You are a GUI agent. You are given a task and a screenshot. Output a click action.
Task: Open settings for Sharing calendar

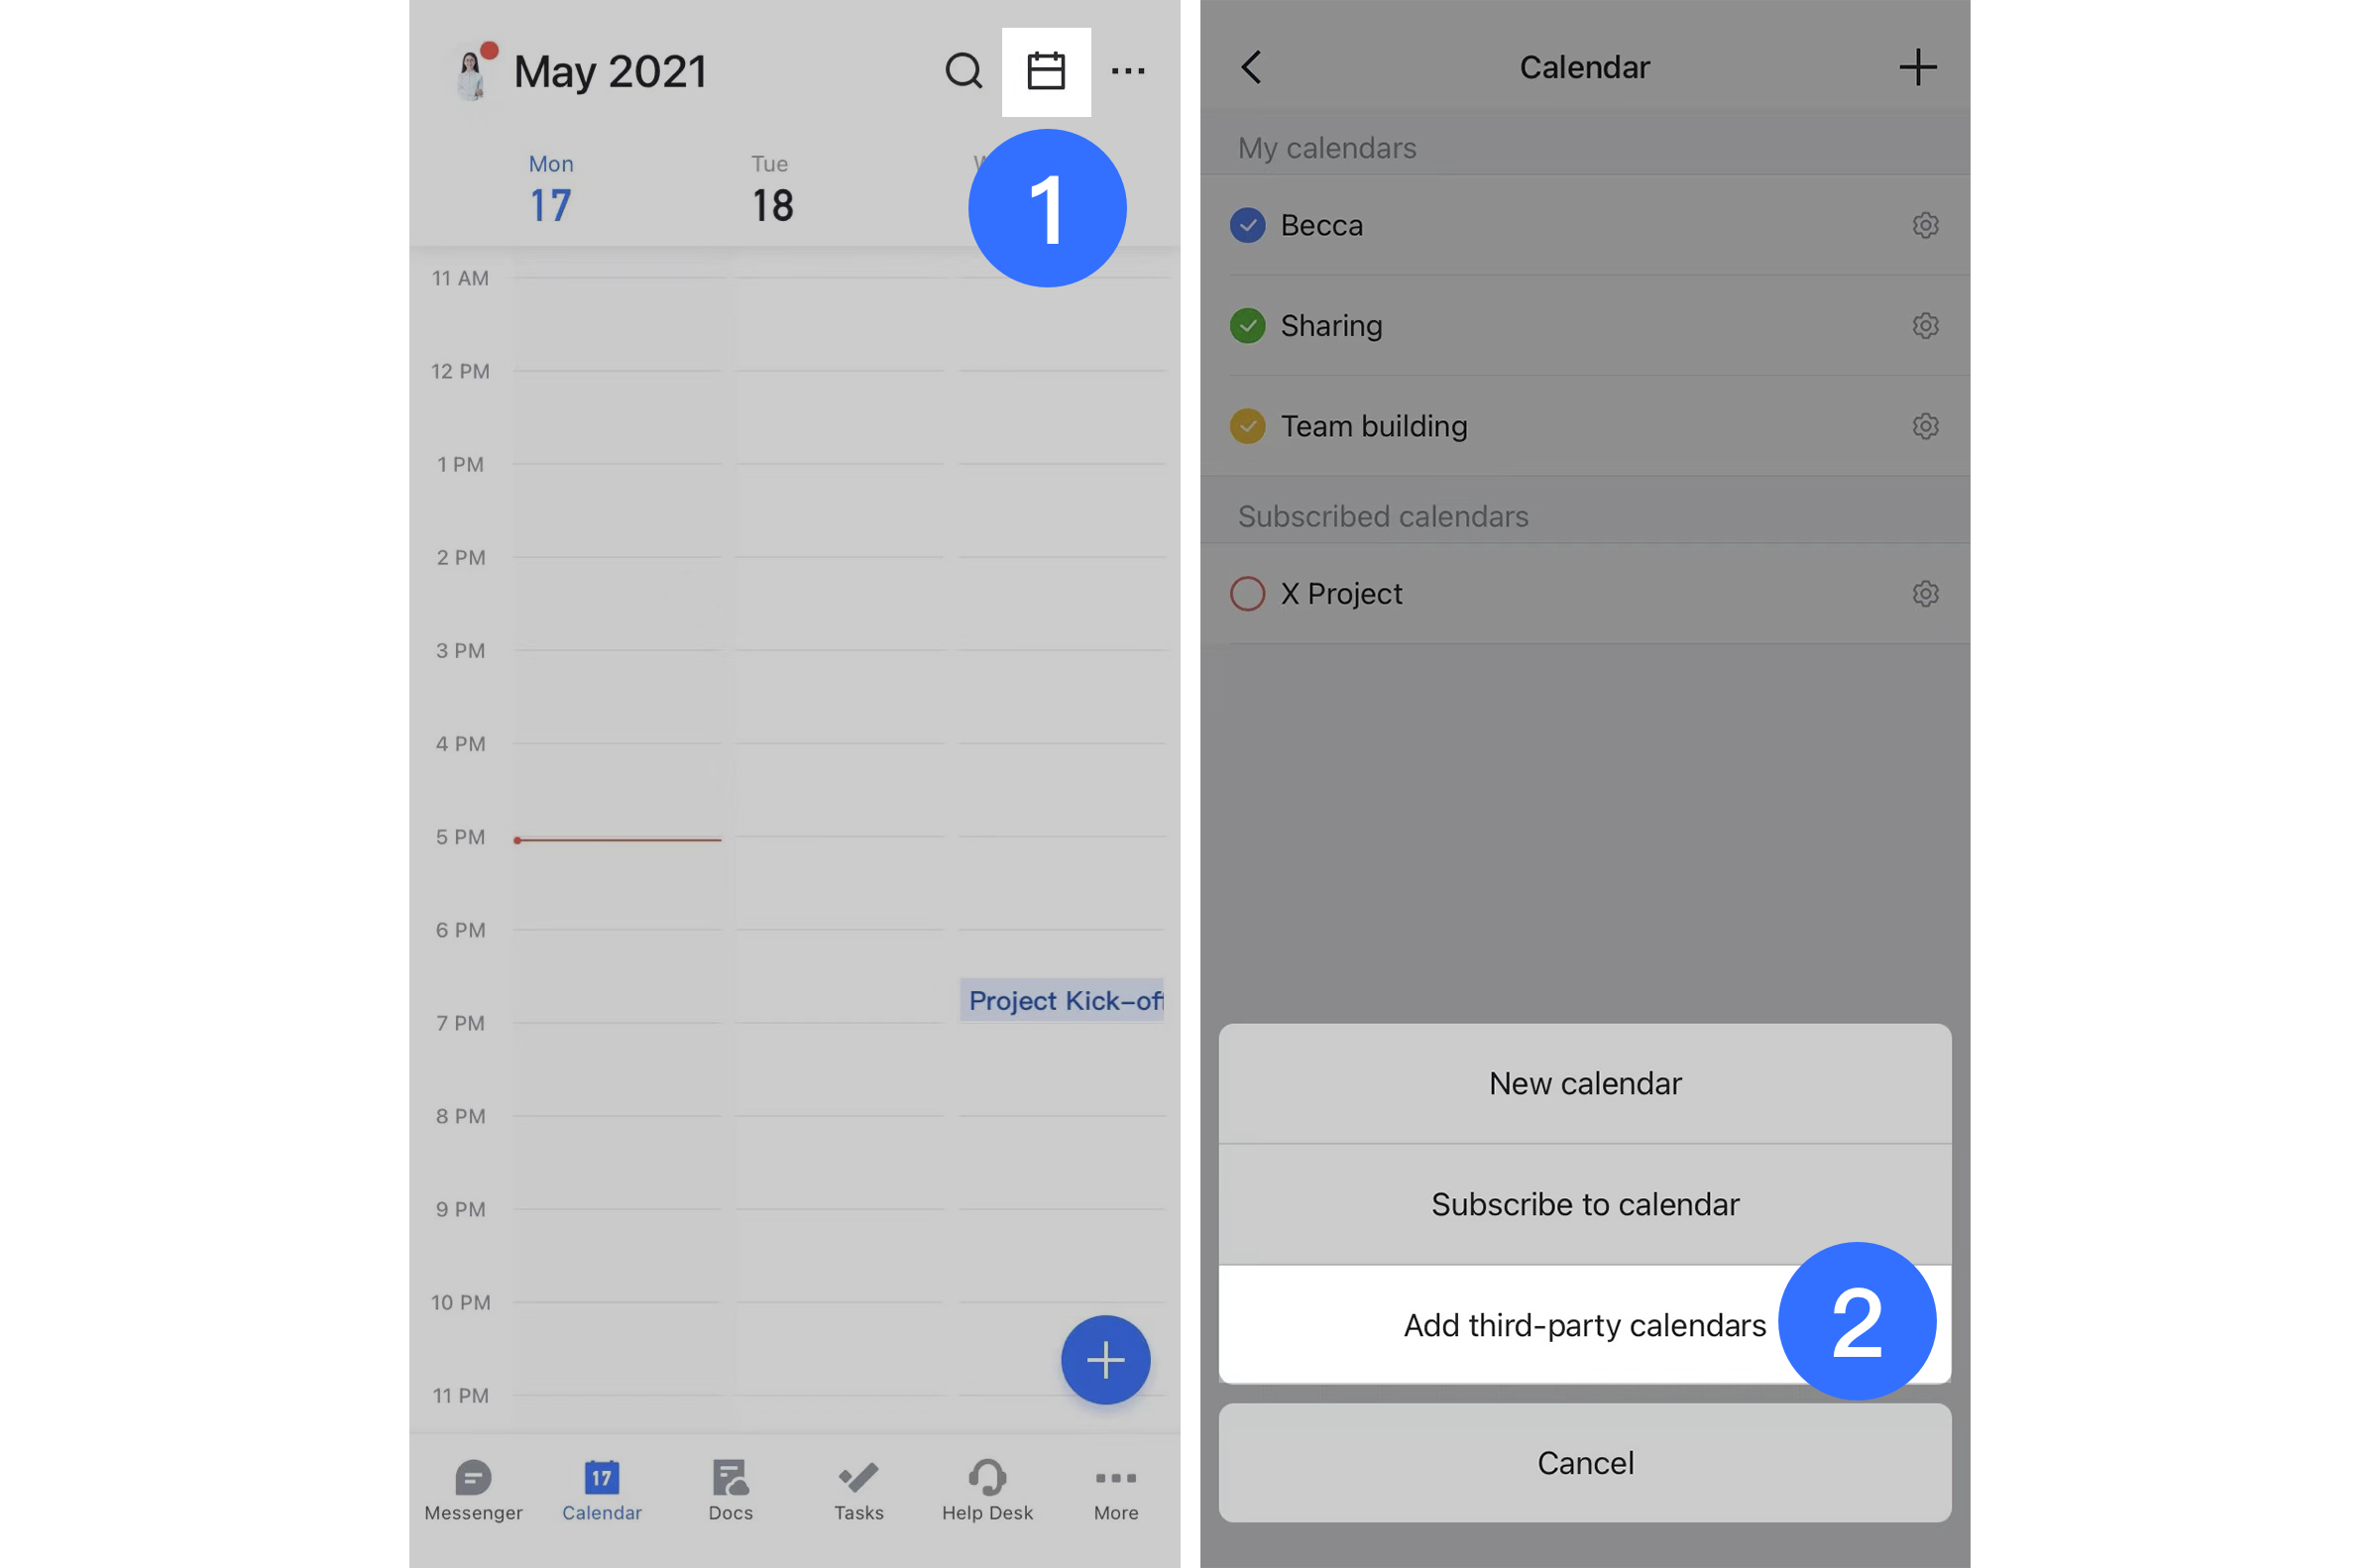(1924, 325)
